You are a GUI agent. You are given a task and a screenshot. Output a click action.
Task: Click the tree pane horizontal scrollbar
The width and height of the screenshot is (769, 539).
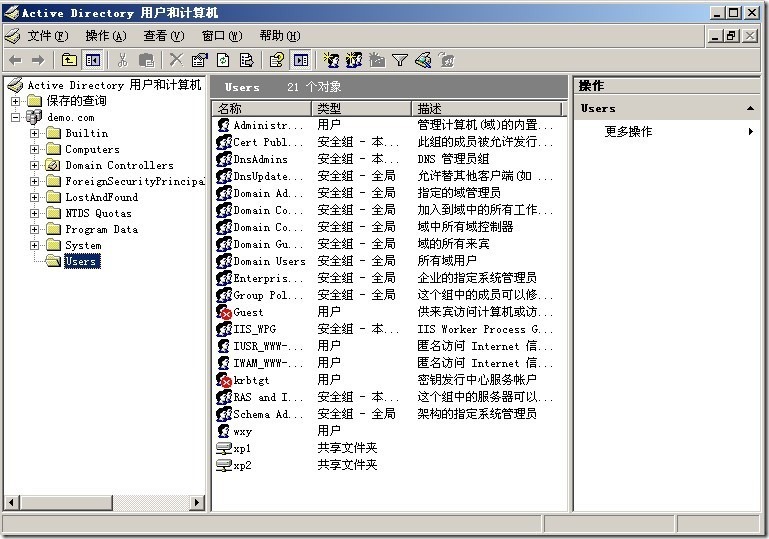coord(104,503)
